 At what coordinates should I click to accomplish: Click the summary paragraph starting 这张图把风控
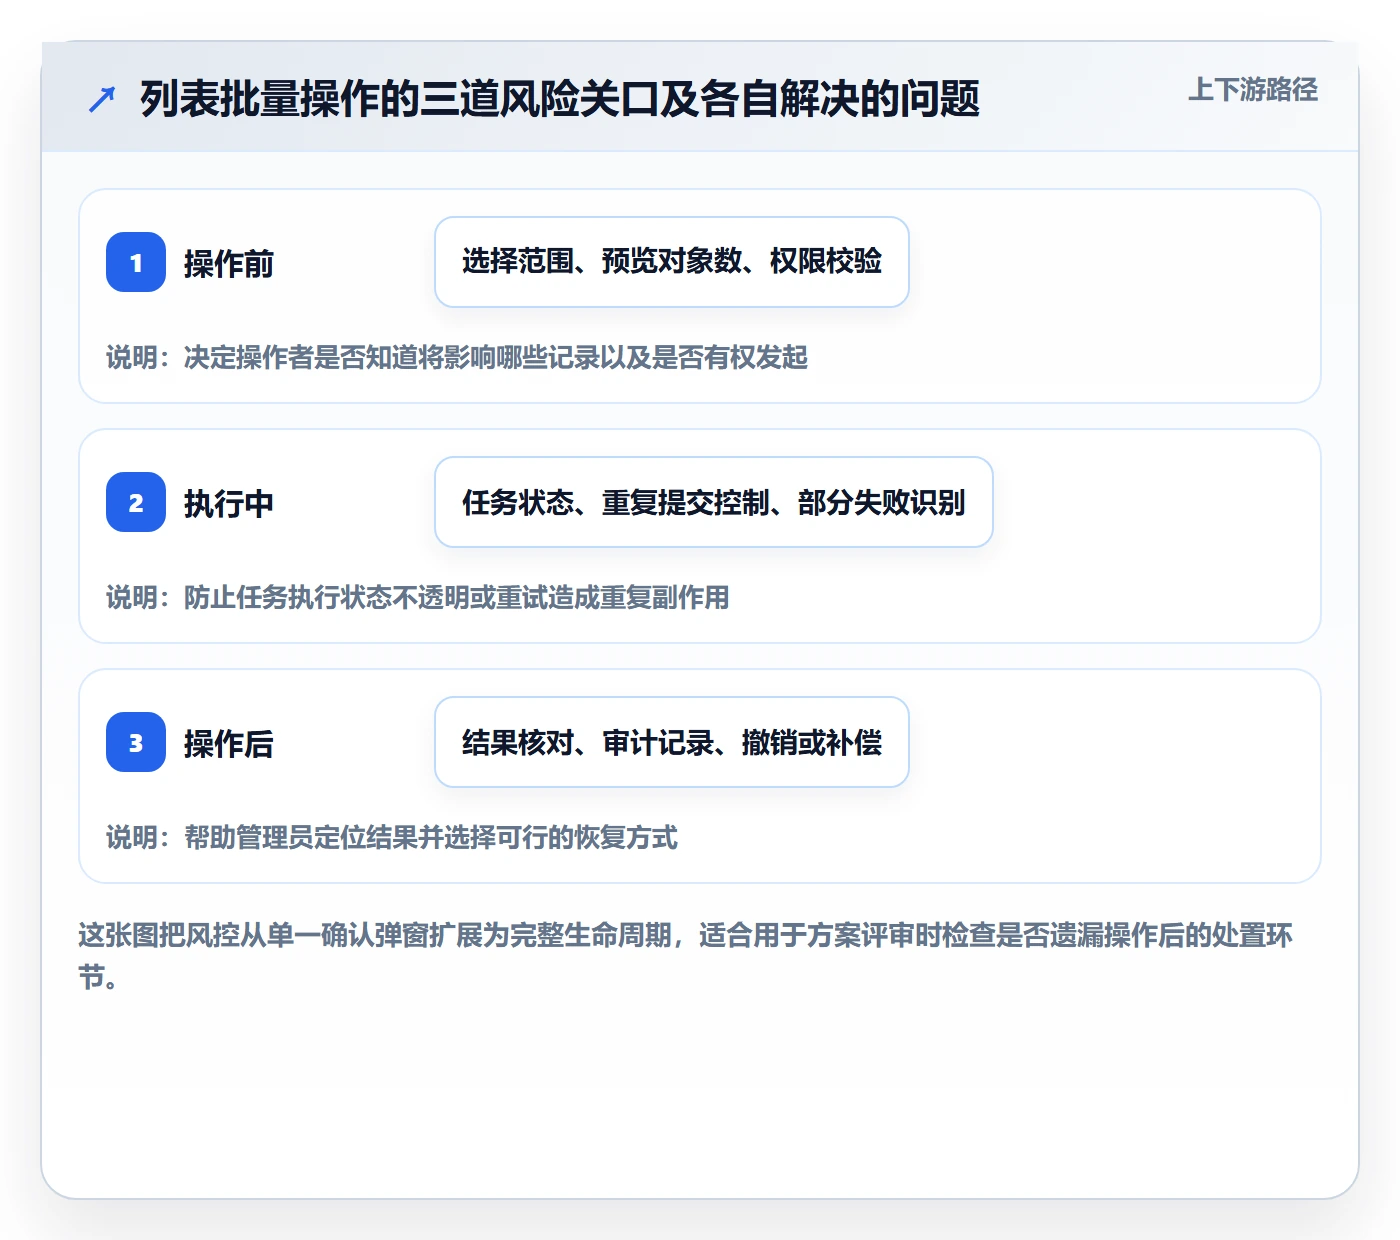[x=686, y=956]
